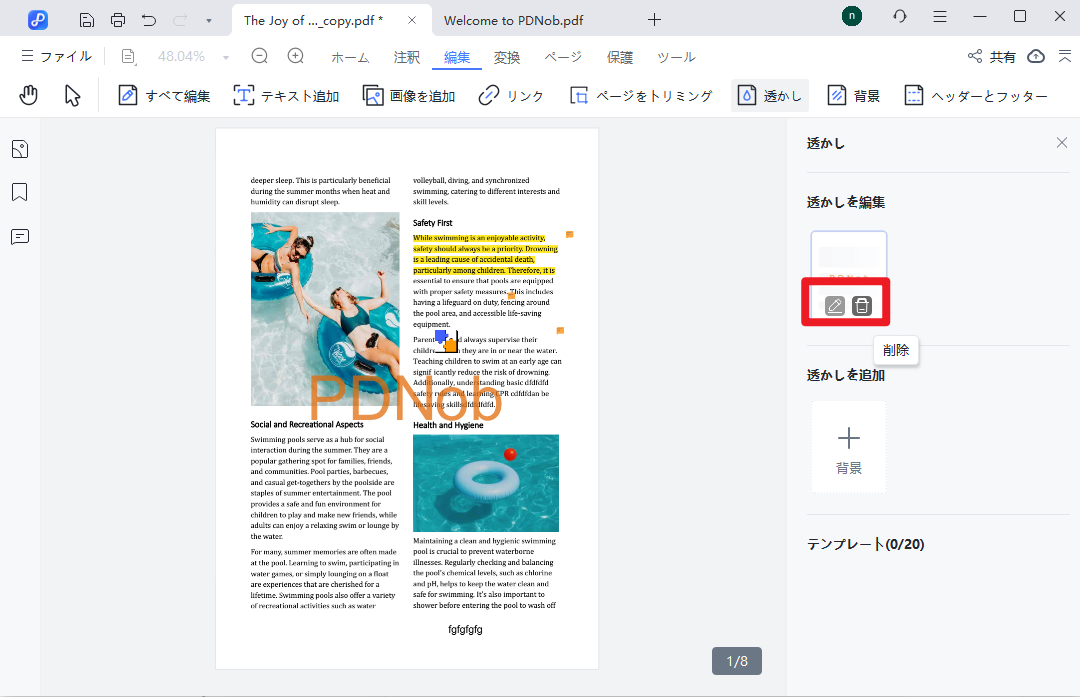Edit the watermark using the pencil icon

[834, 305]
